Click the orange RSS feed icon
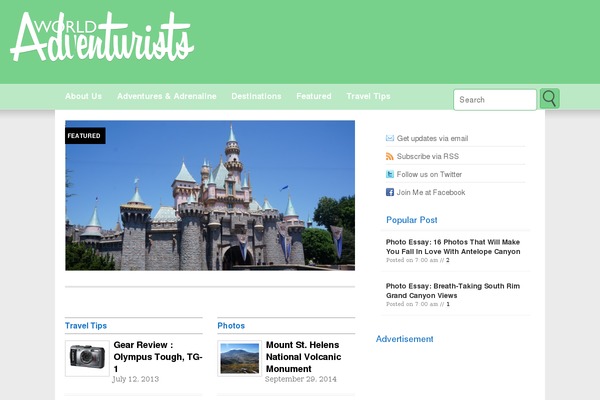600x400 pixels. coord(390,156)
